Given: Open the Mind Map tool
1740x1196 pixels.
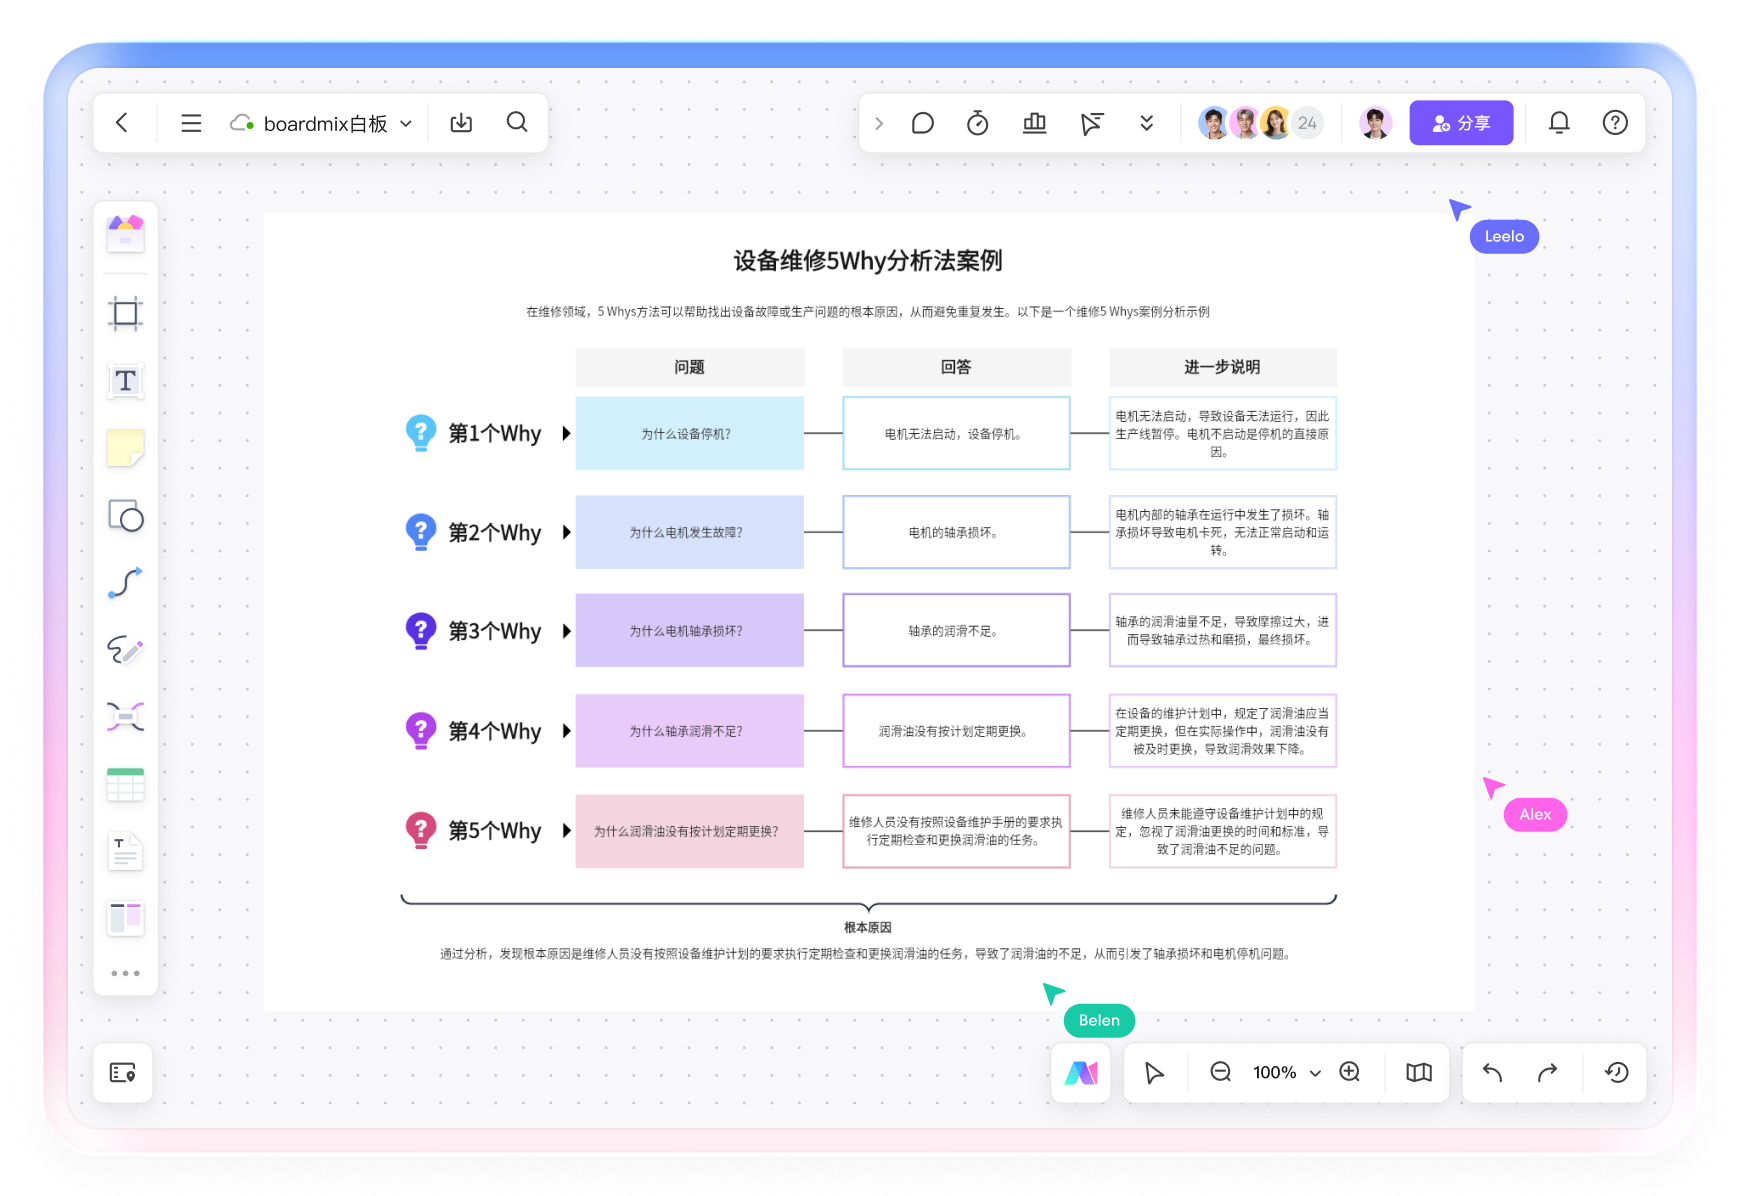Looking at the screenshot, I should pos(124,717).
